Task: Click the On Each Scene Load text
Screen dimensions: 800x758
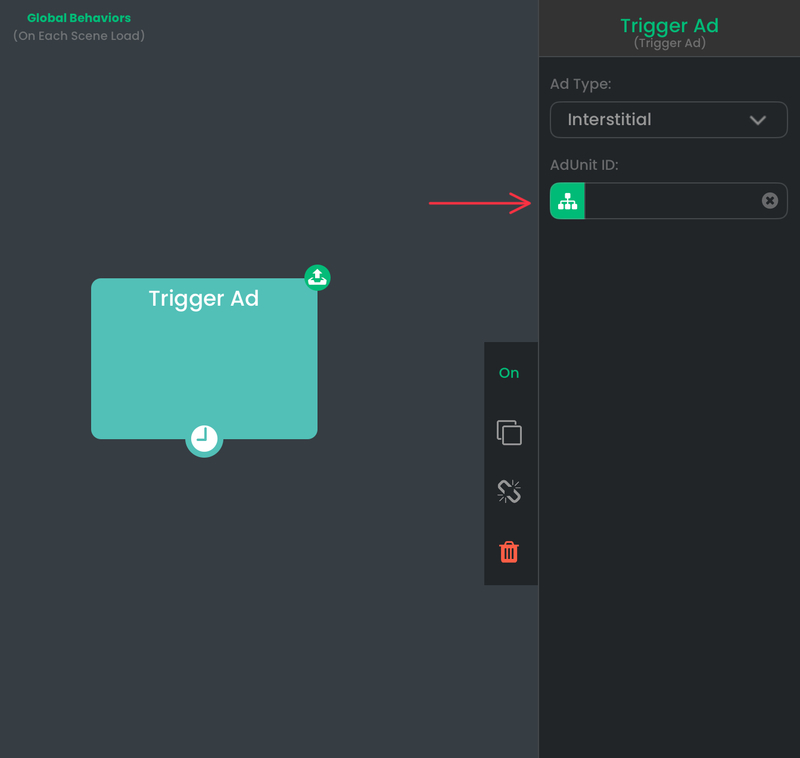Action: click(x=79, y=36)
